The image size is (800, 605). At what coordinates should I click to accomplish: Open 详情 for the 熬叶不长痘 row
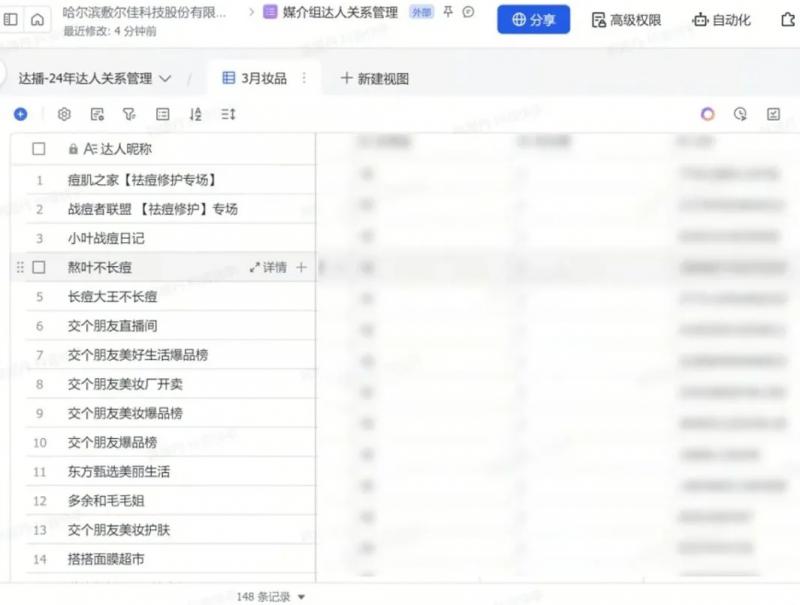click(268, 267)
